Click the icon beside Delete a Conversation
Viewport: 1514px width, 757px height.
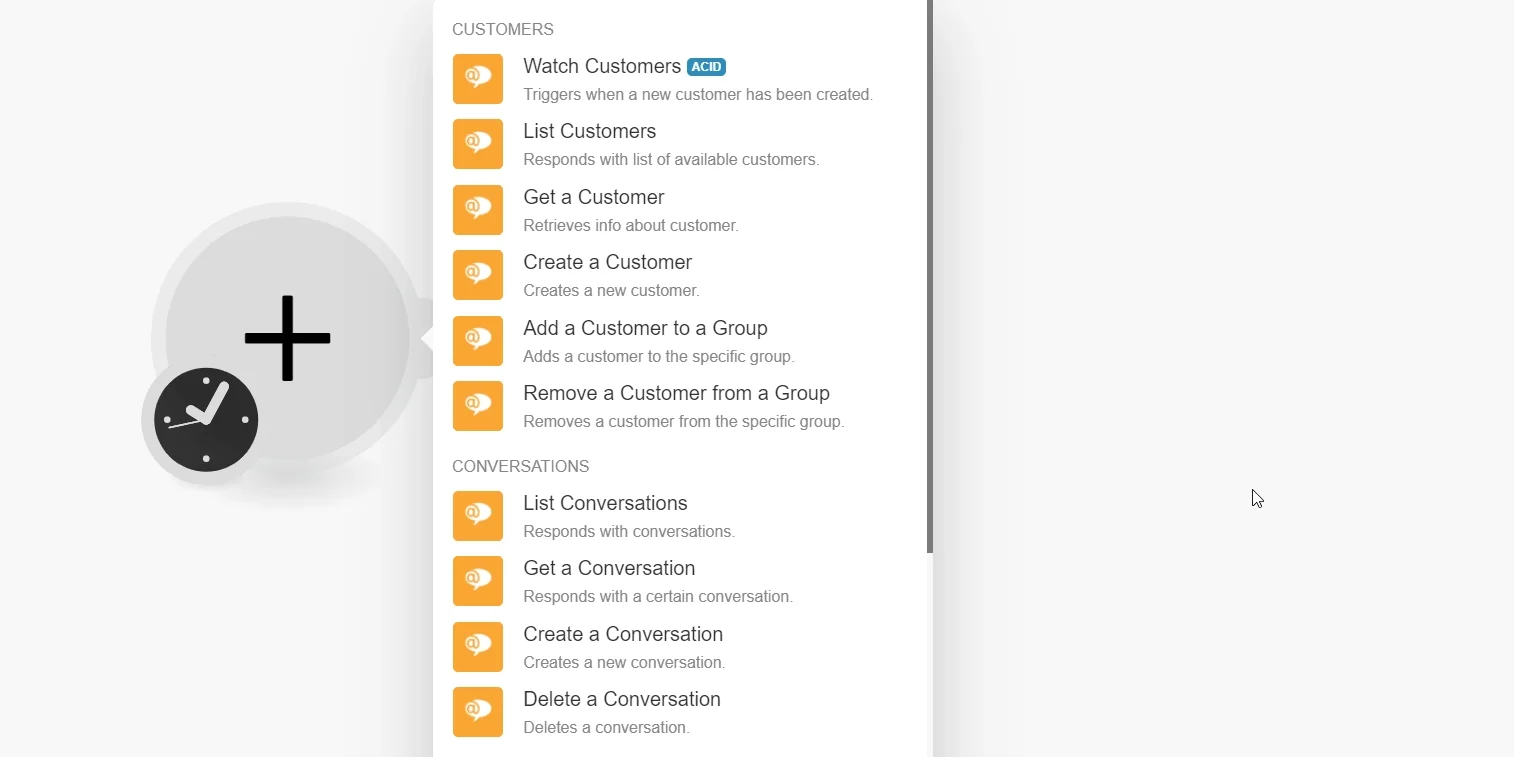click(x=478, y=712)
